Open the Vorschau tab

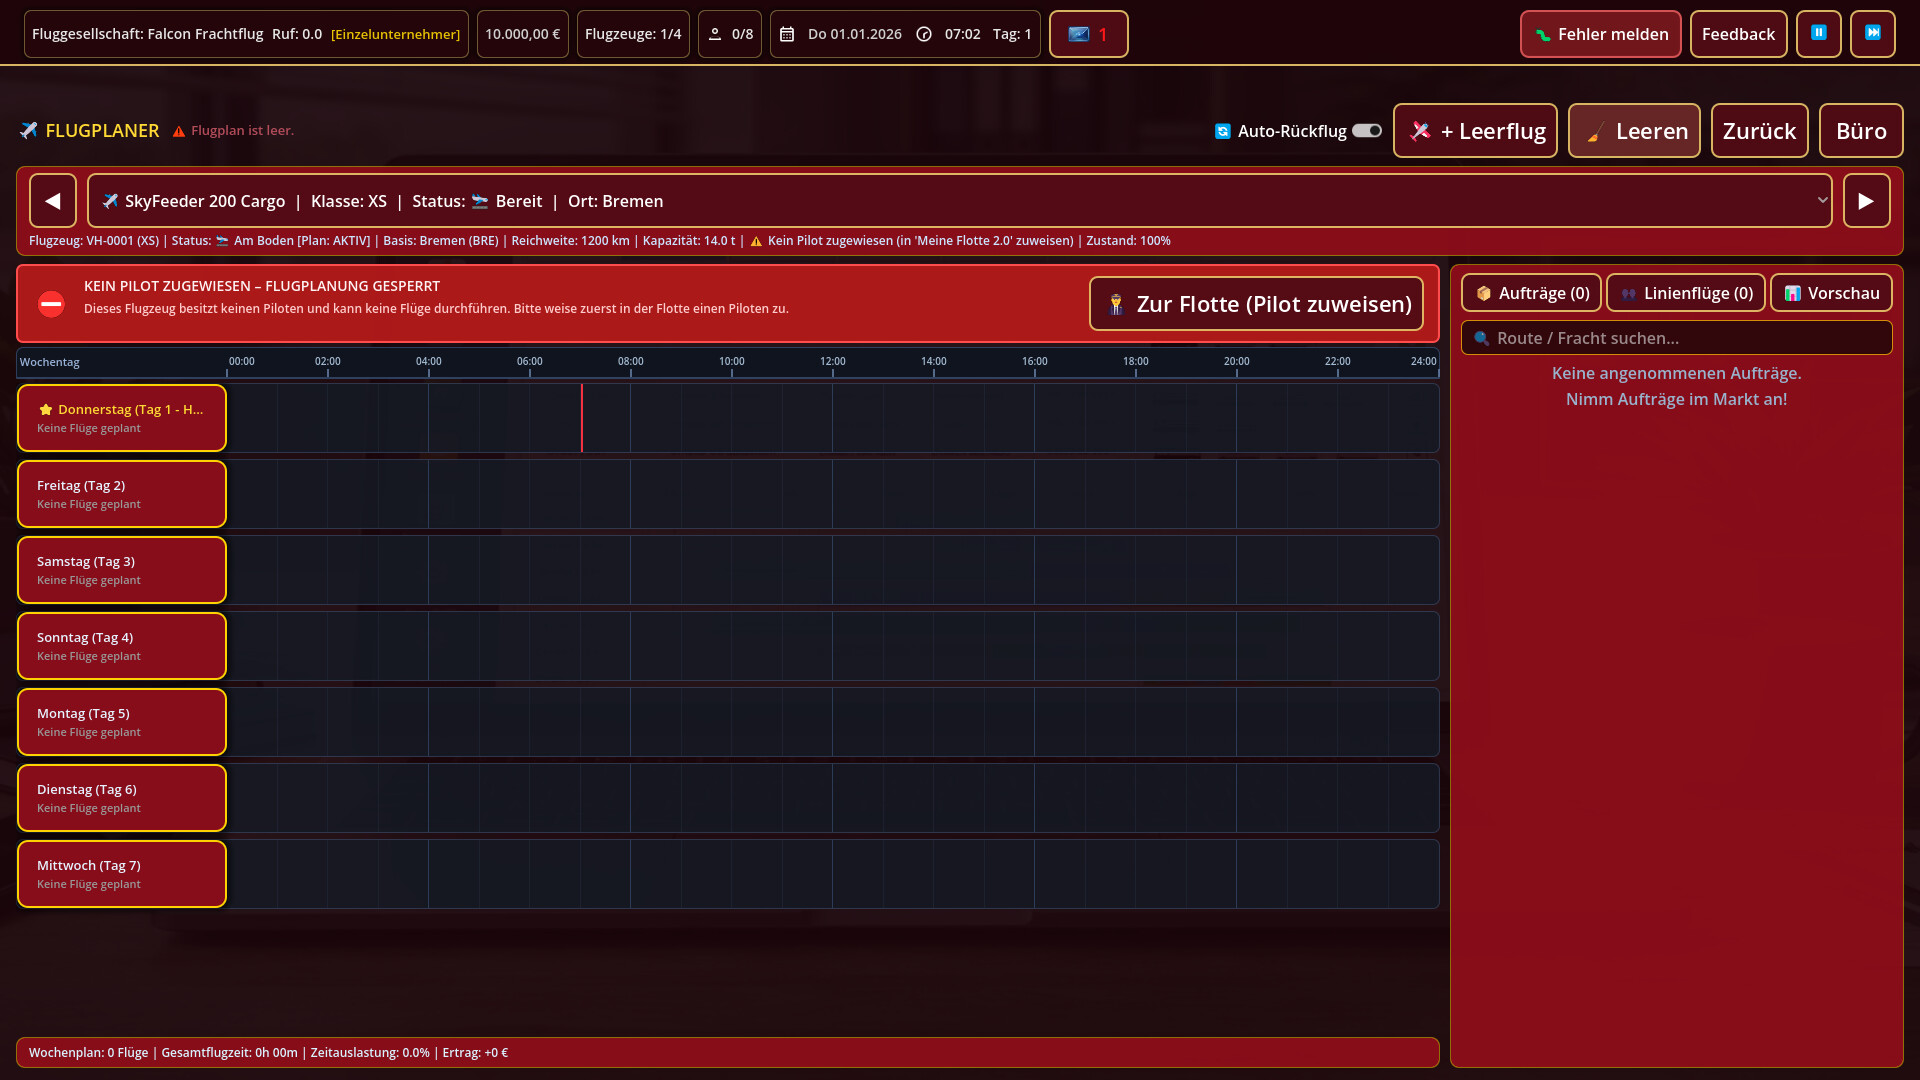(x=1831, y=293)
